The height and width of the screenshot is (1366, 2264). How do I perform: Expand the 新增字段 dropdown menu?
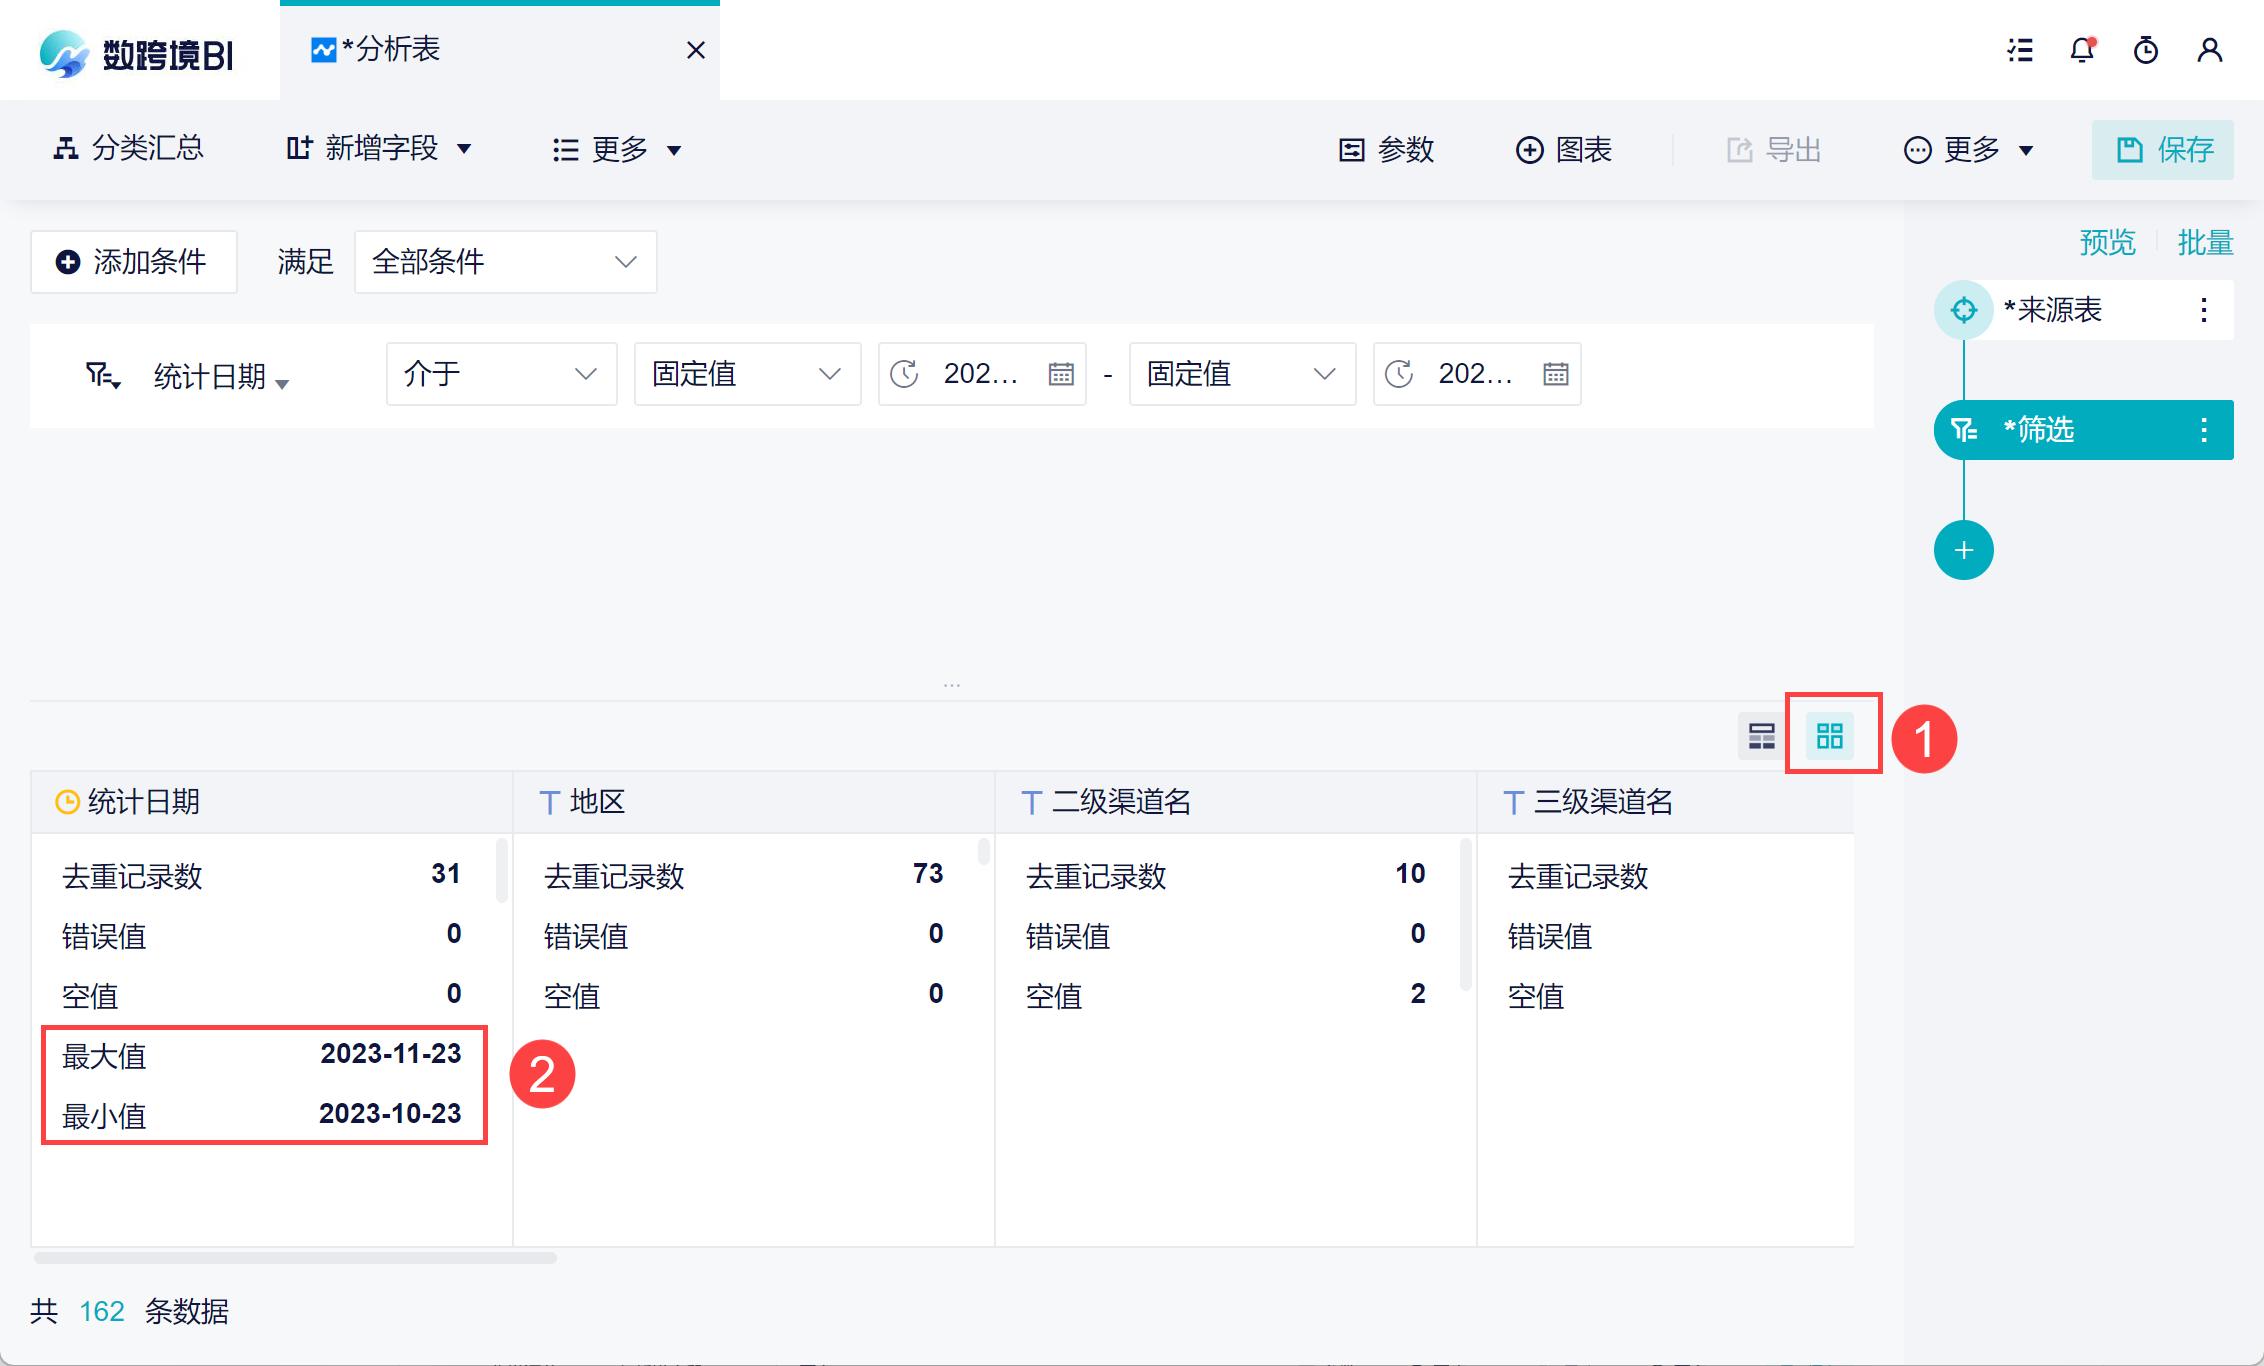[x=379, y=150]
